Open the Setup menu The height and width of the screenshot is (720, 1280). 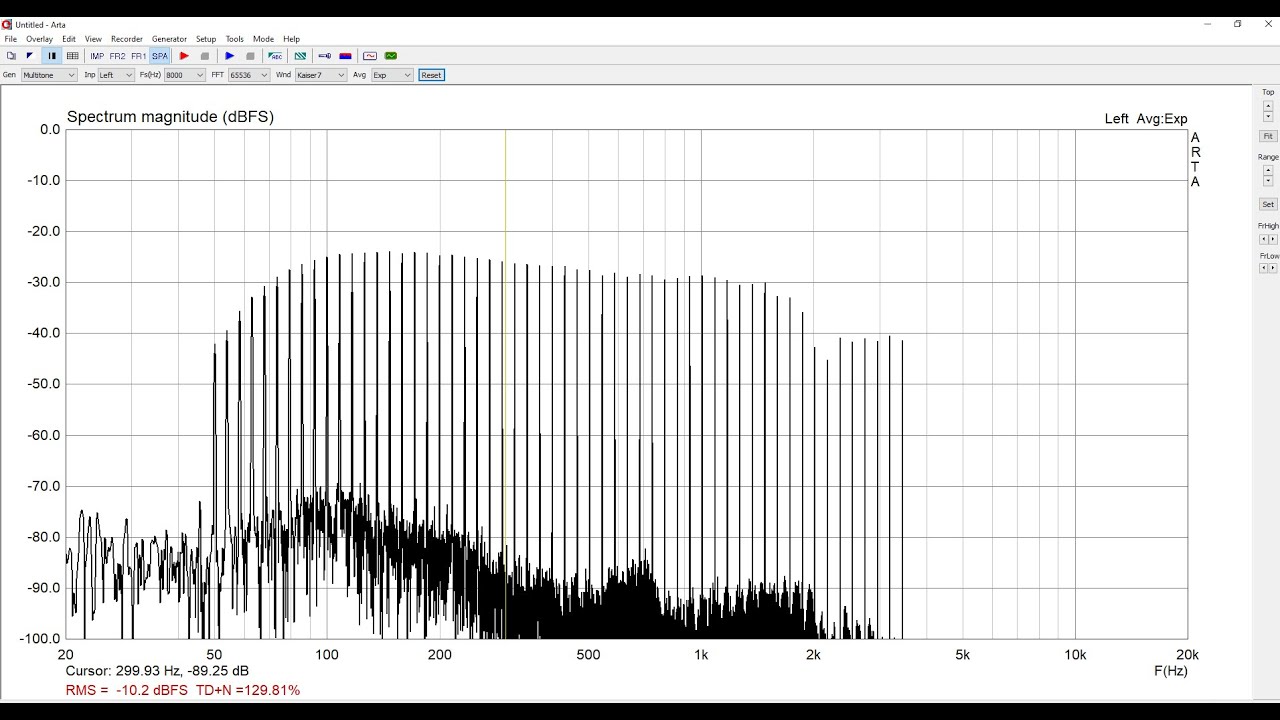[x=206, y=39]
